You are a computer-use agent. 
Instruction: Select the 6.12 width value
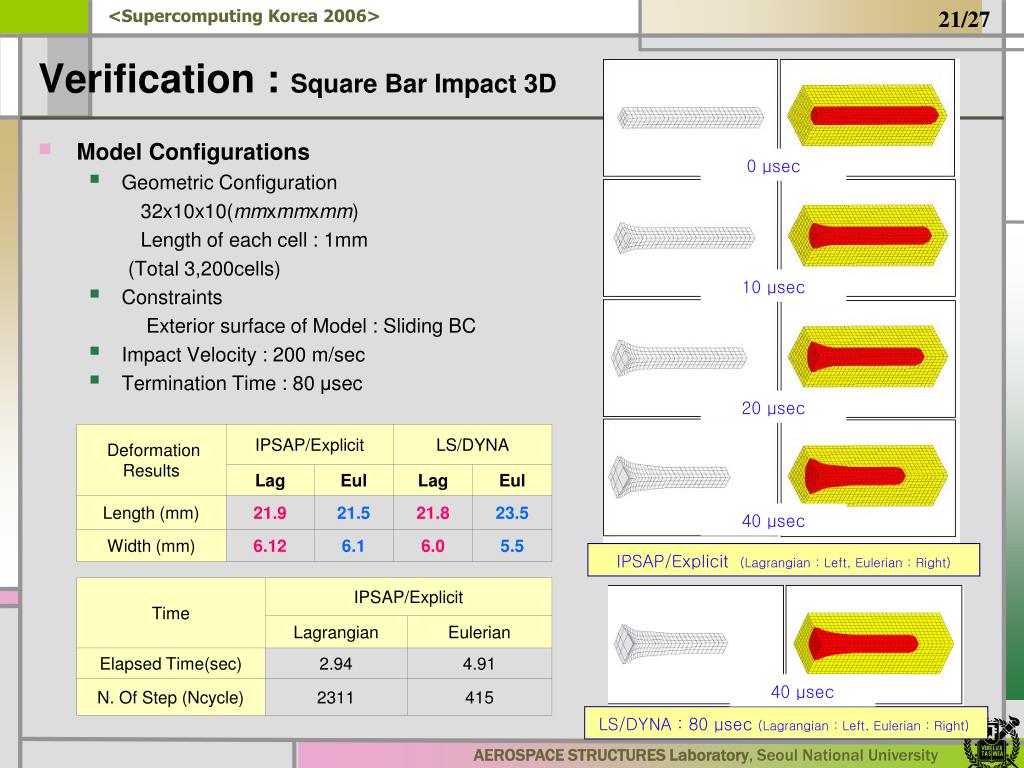click(270, 545)
